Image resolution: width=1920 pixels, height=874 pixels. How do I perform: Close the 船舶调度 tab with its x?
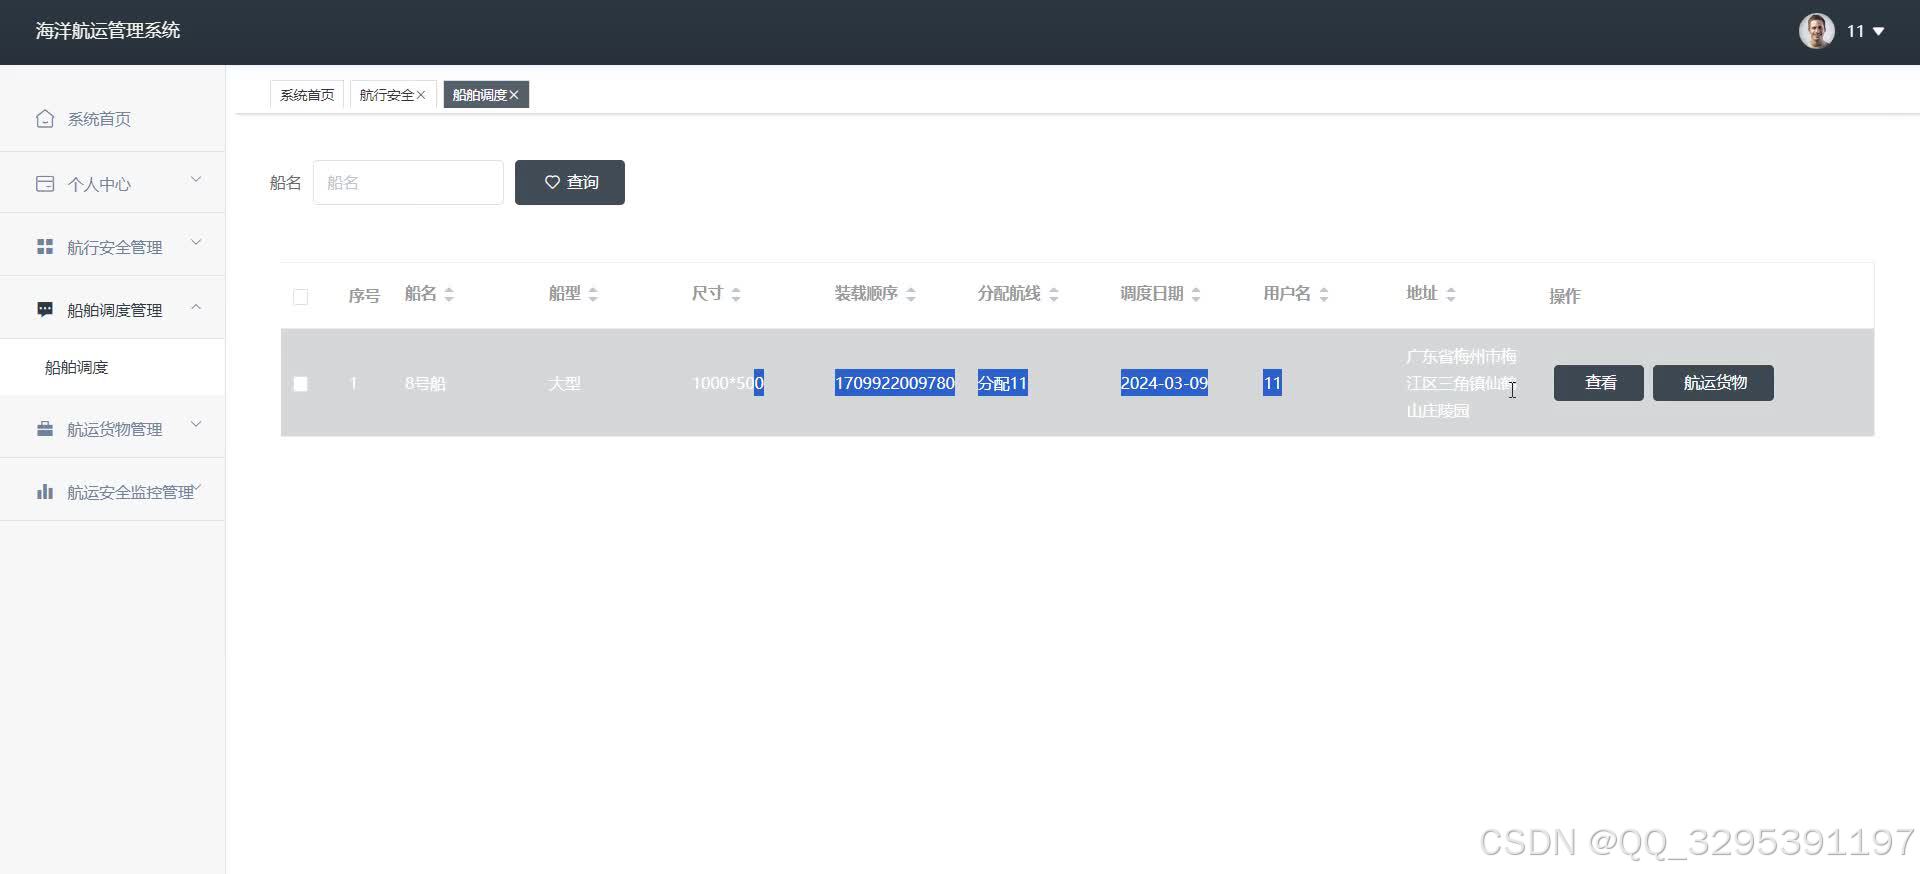514,95
